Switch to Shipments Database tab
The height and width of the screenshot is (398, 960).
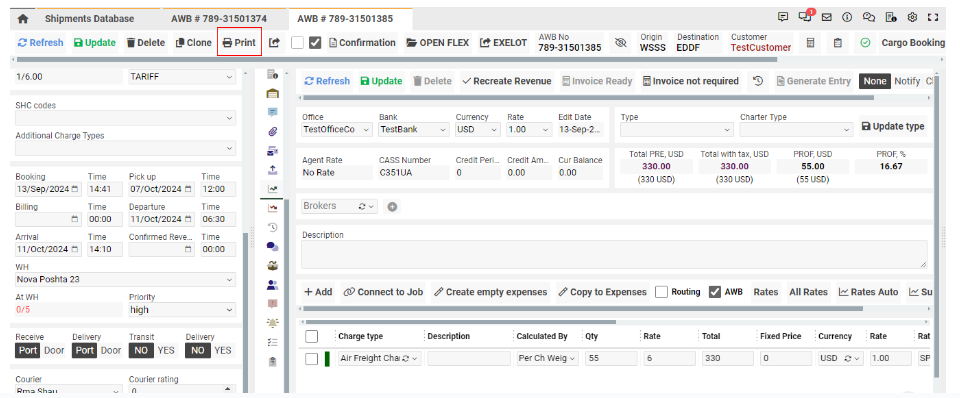coord(89,19)
